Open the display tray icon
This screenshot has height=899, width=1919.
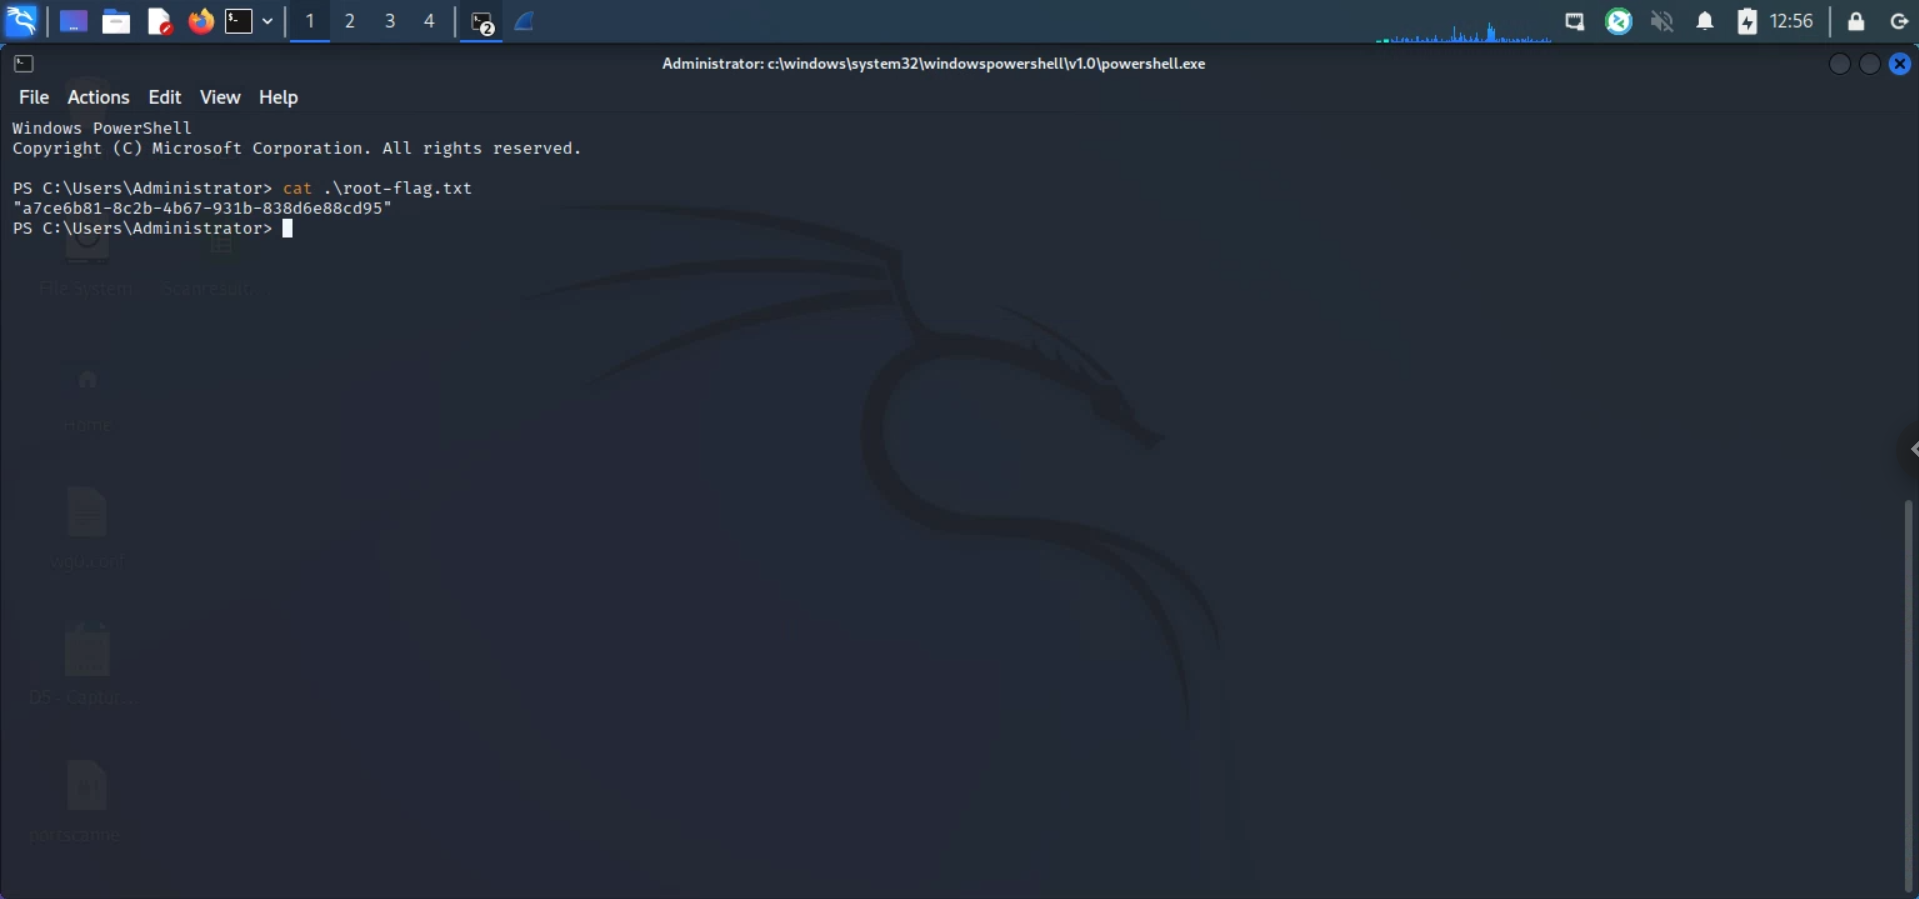(1575, 21)
